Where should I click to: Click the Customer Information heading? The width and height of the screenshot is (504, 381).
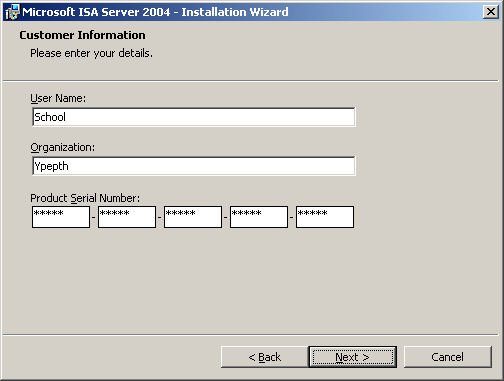point(82,35)
